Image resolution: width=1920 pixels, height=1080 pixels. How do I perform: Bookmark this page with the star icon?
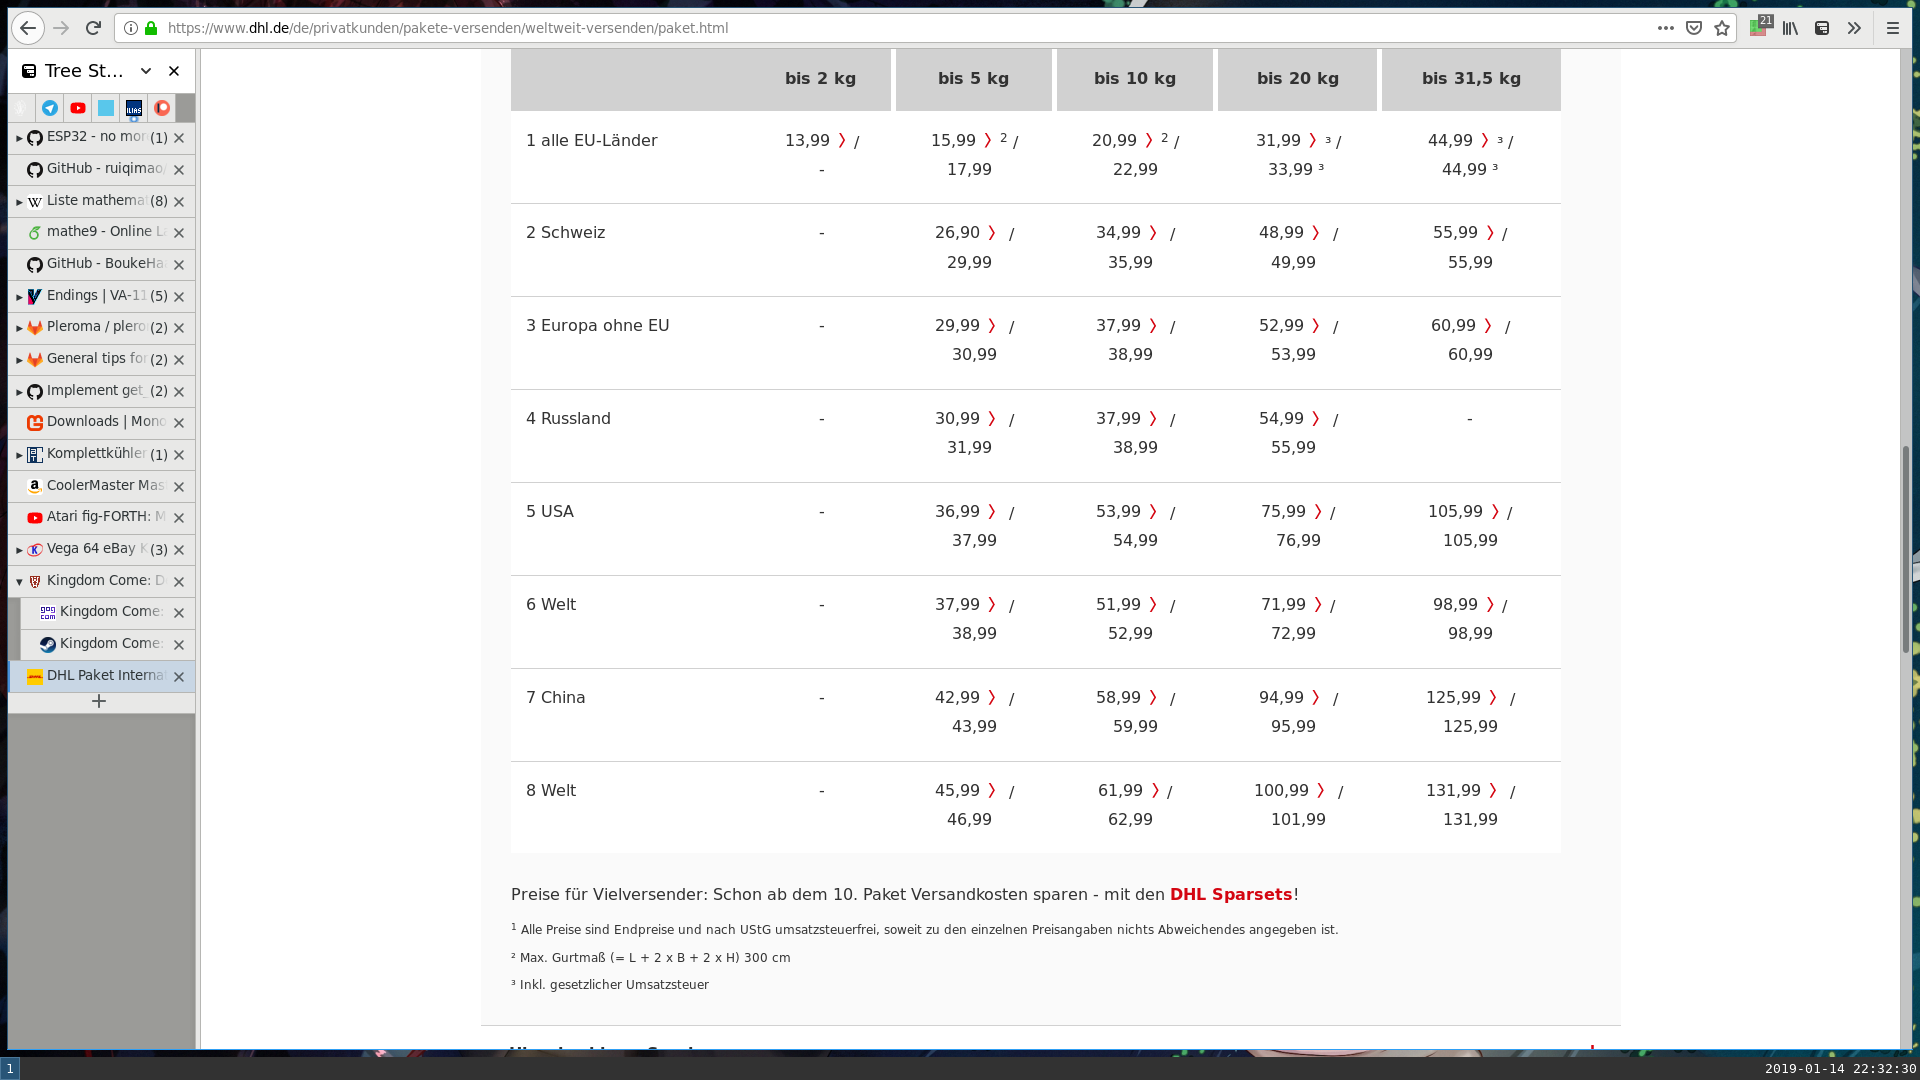[x=1722, y=28]
